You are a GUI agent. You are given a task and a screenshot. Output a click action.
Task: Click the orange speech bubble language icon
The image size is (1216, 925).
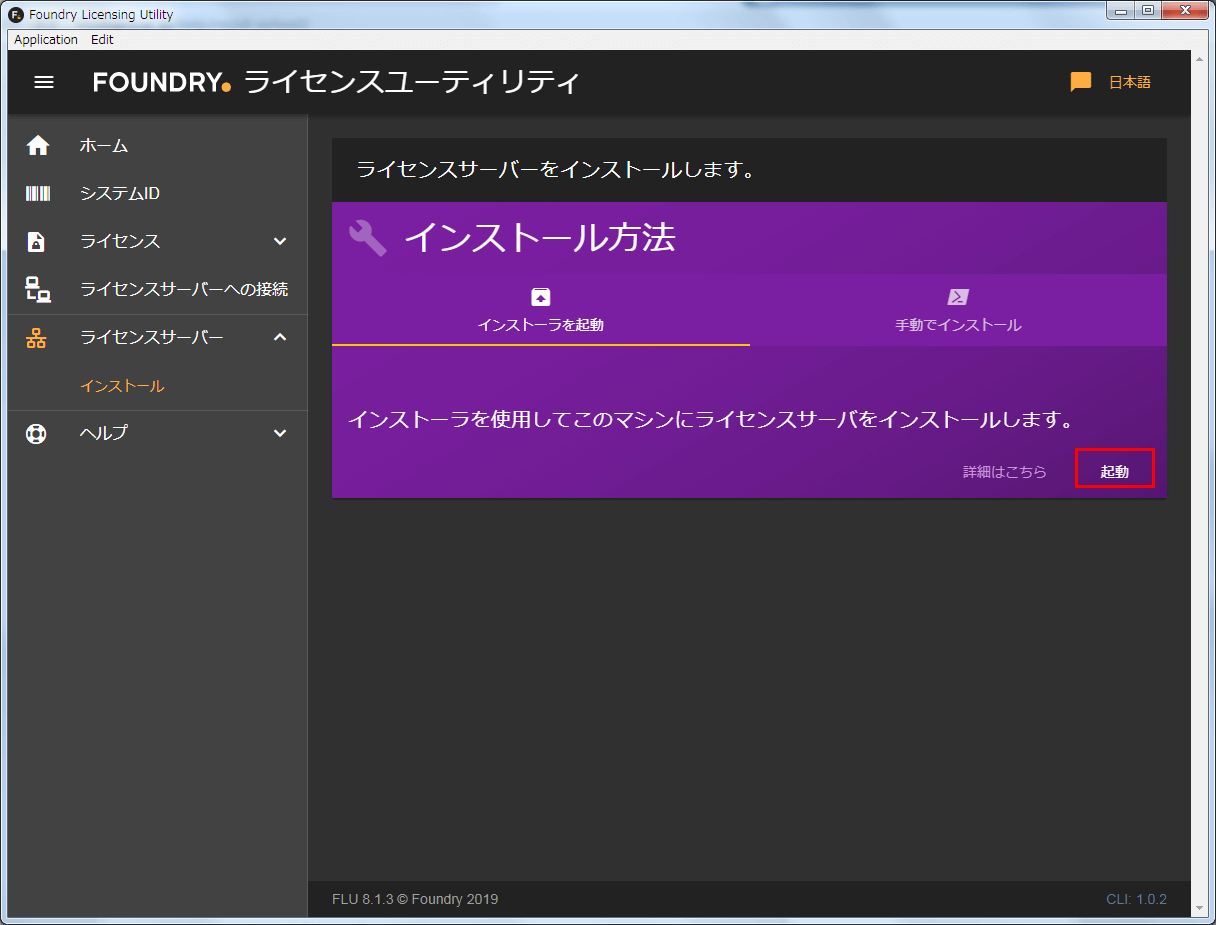1081,82
